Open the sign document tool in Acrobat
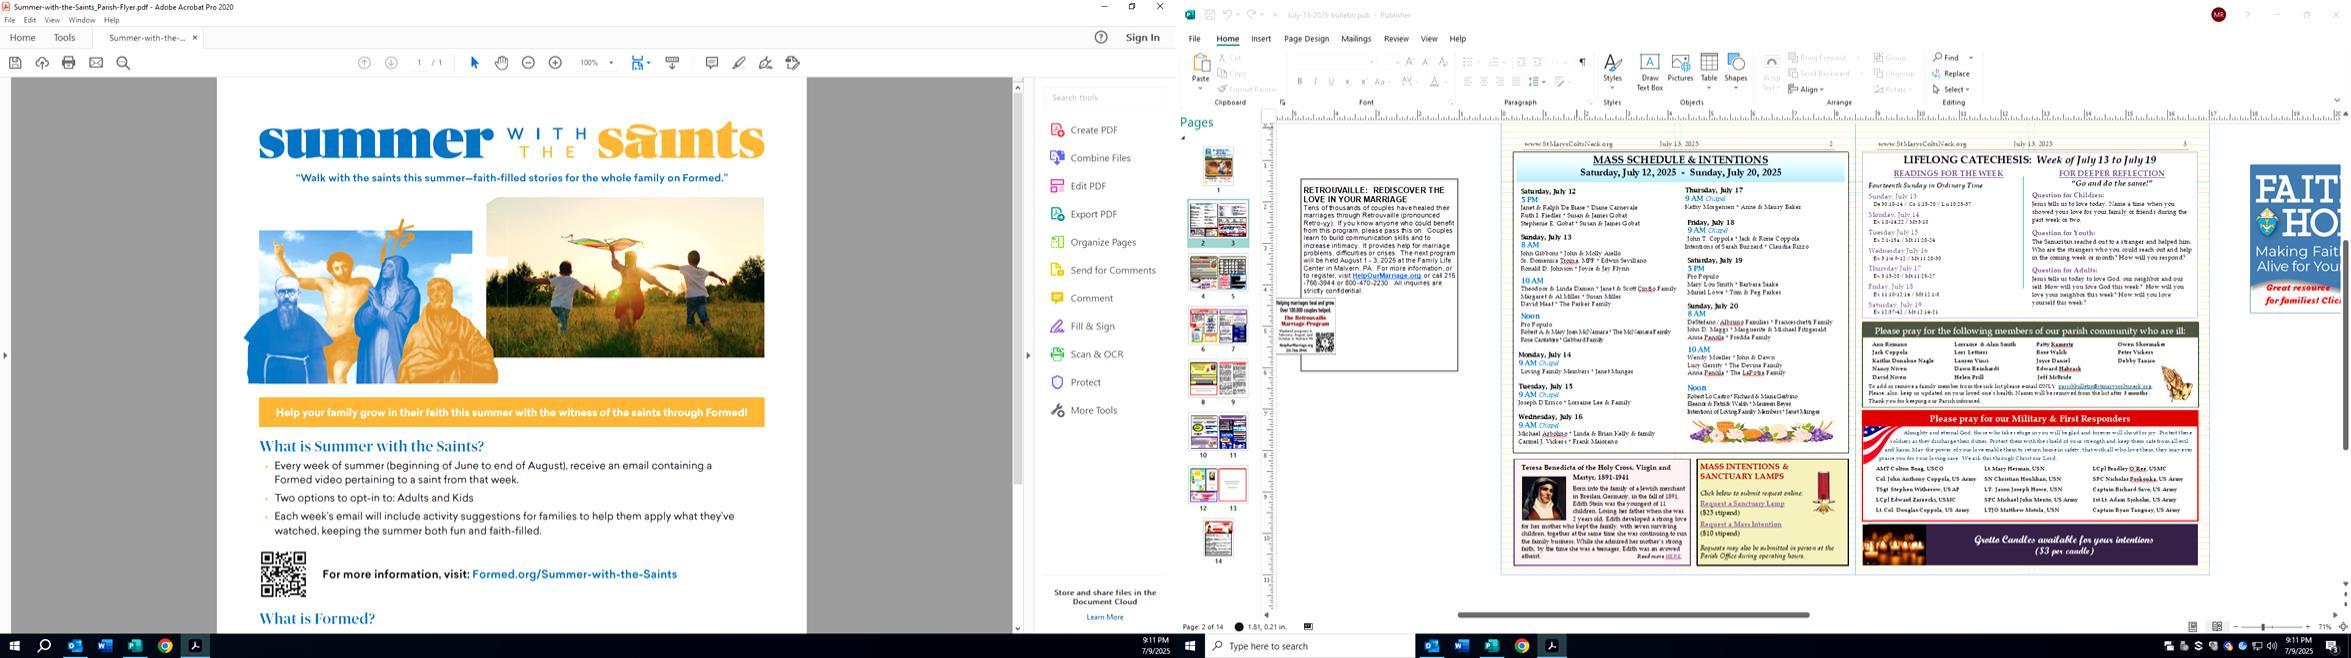Viewport: 2351px width, 658px height. 766,63
